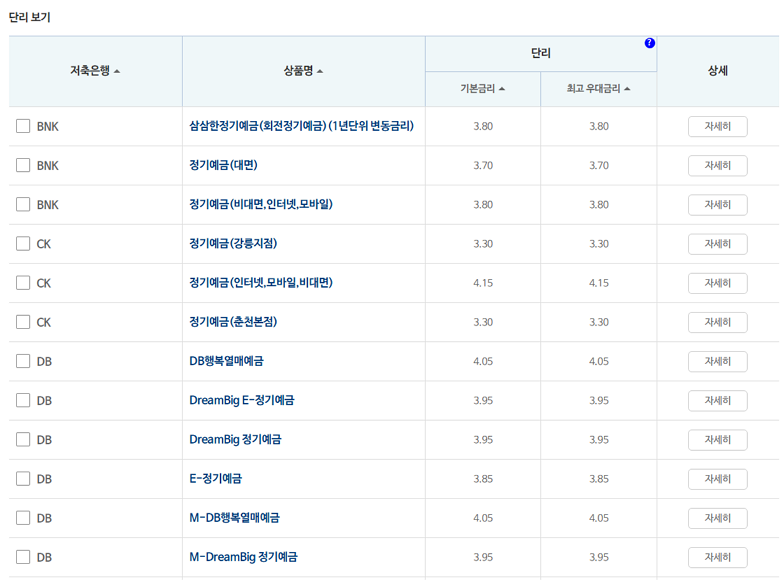Click 기본금리 3.85 in E-정기예금 row
784x580 pixels.
pyautogui.click(x=483, y=479)
